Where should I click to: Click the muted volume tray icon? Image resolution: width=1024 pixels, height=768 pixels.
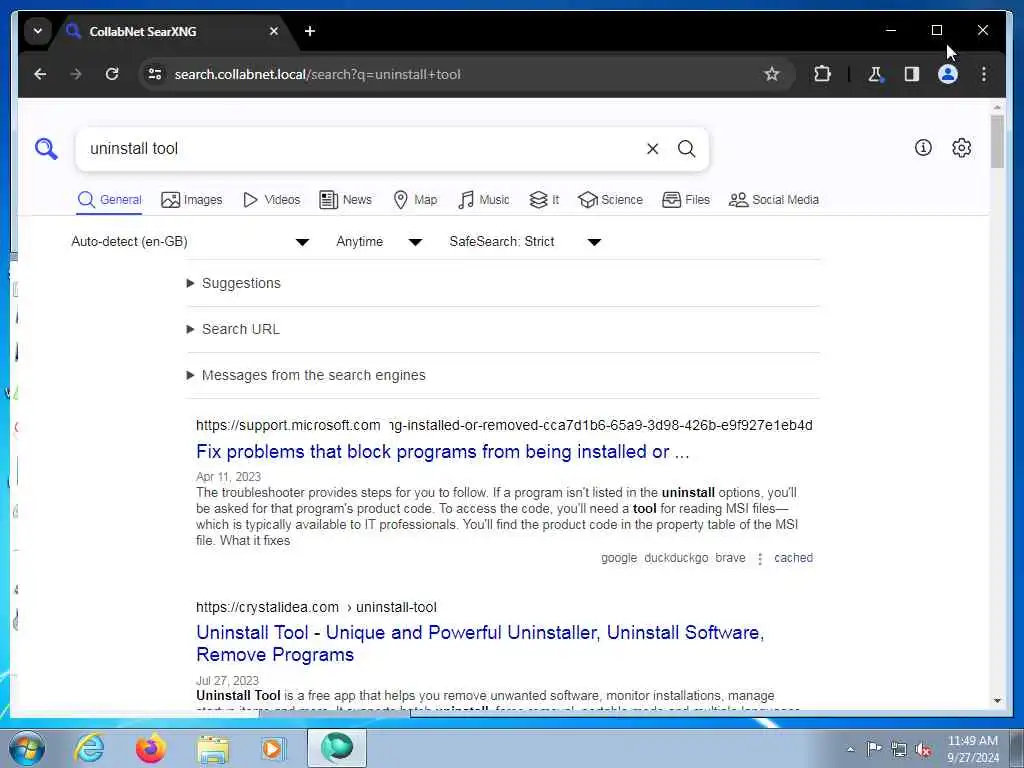[x=923, y=749]
